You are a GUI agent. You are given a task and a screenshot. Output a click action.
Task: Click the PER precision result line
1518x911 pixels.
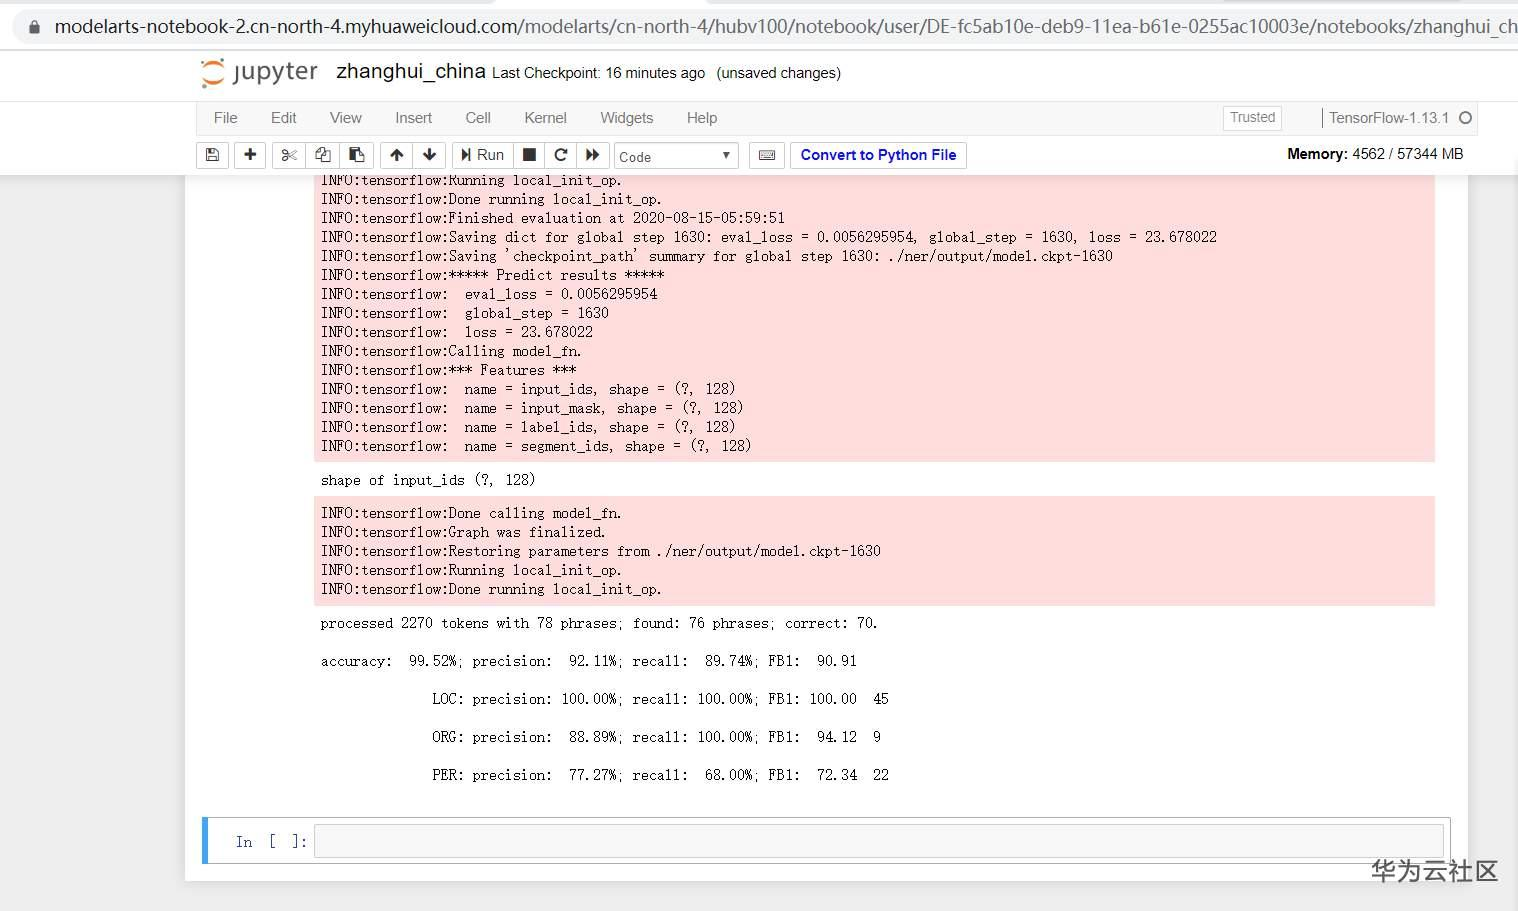tap(660, 775)
